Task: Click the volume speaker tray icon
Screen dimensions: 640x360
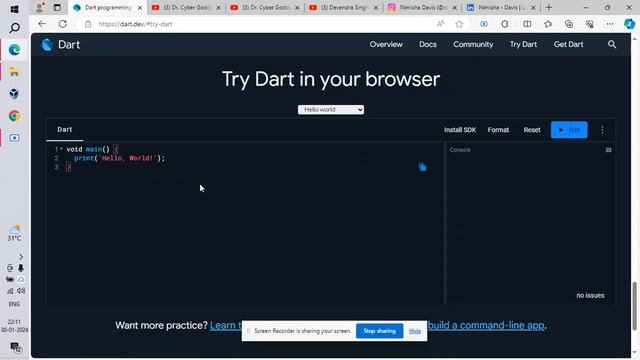Action: pos(21,291)
